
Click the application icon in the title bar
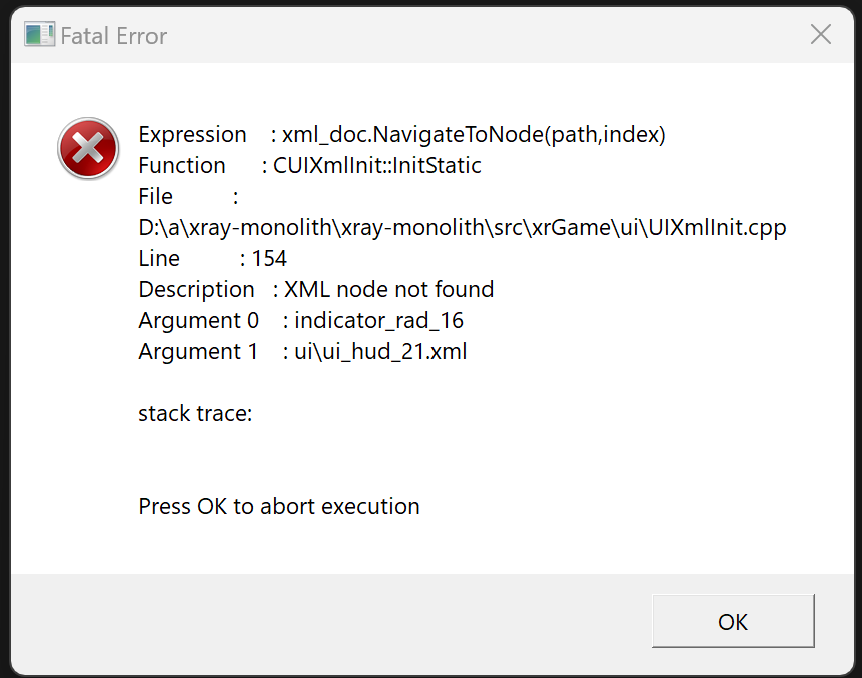[x=40, y=35]
